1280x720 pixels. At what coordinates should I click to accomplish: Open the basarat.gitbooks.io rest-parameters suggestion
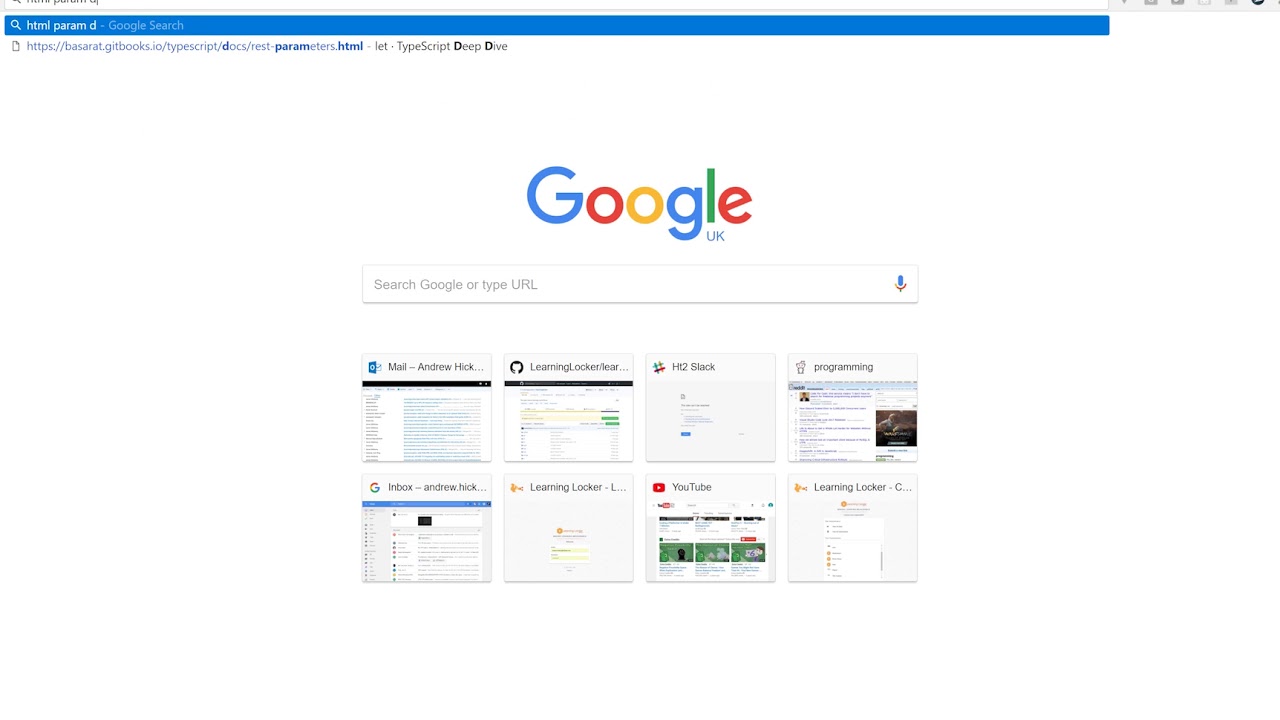pos(557,46)
